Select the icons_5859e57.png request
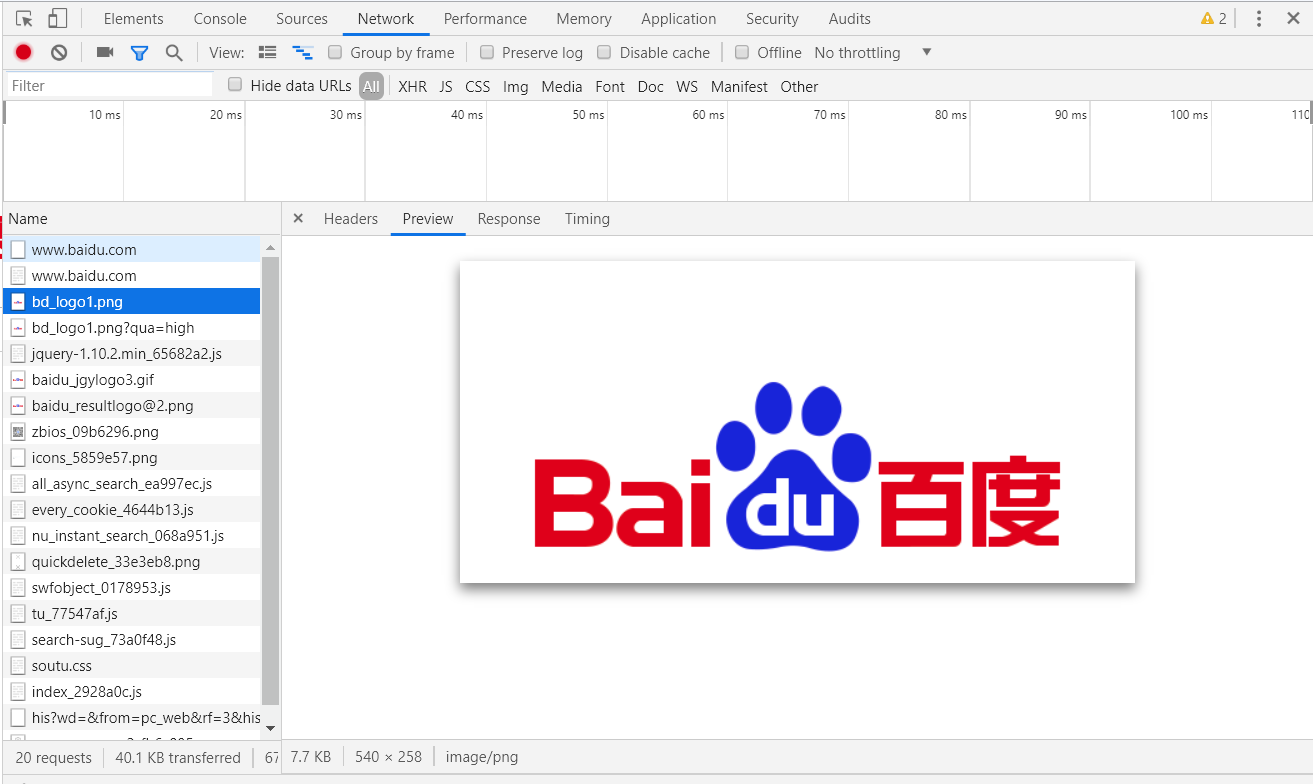Screen dimensions: 1313x784 131,457
